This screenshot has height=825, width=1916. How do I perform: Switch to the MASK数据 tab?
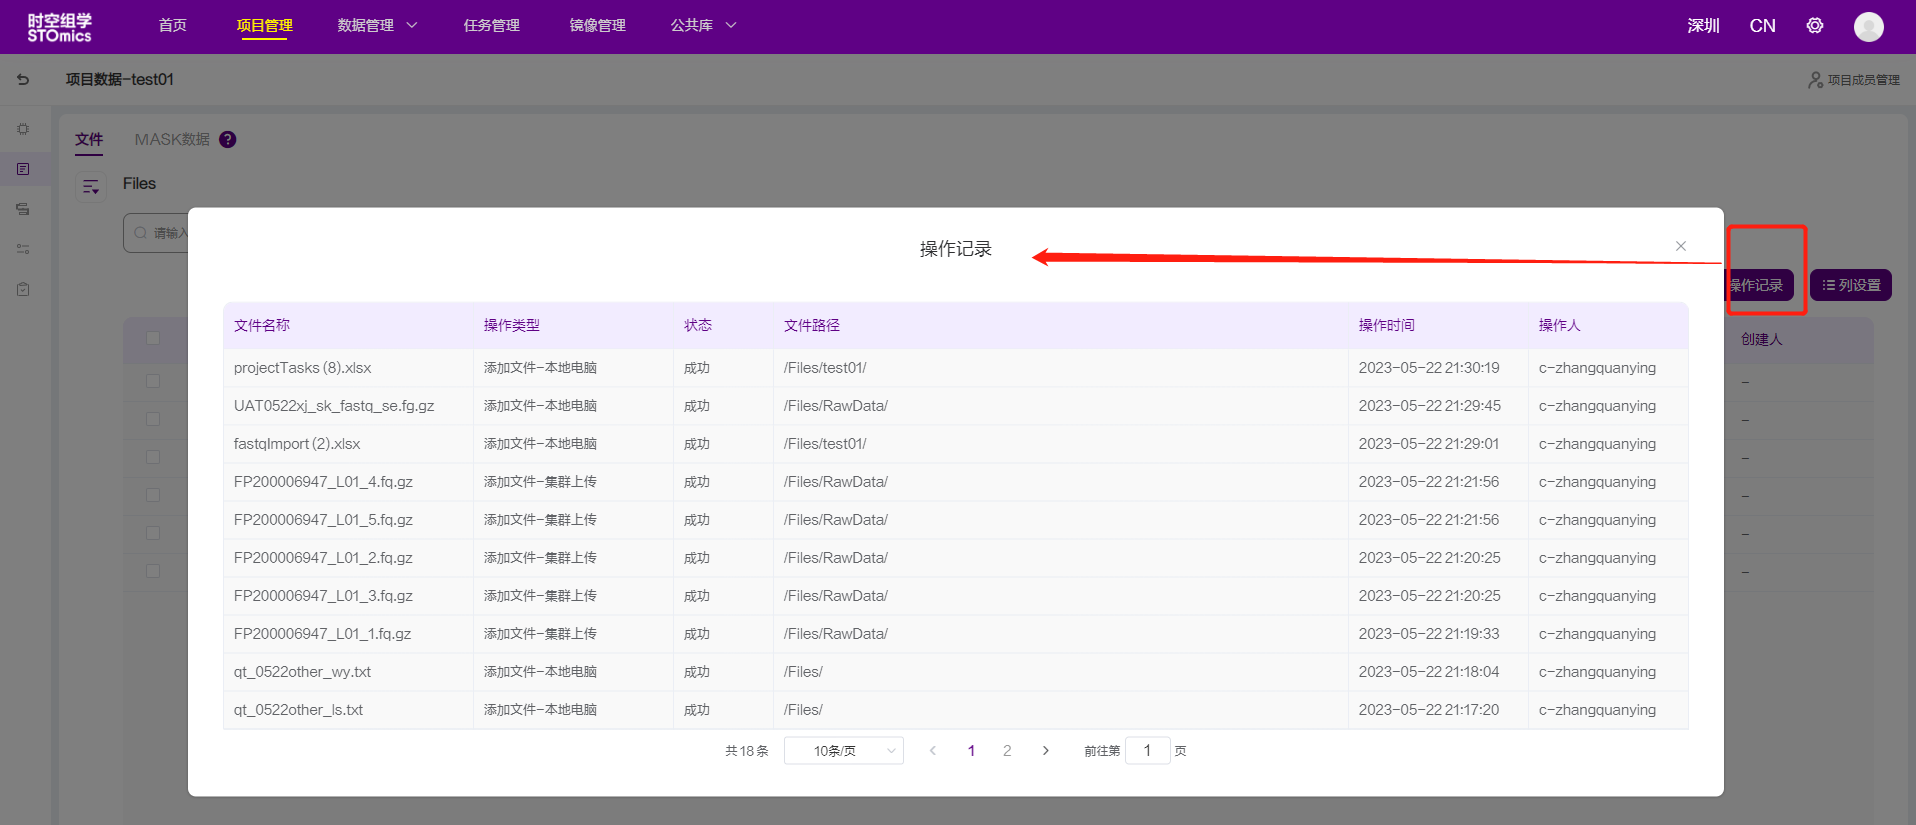(x=172, y=140)
